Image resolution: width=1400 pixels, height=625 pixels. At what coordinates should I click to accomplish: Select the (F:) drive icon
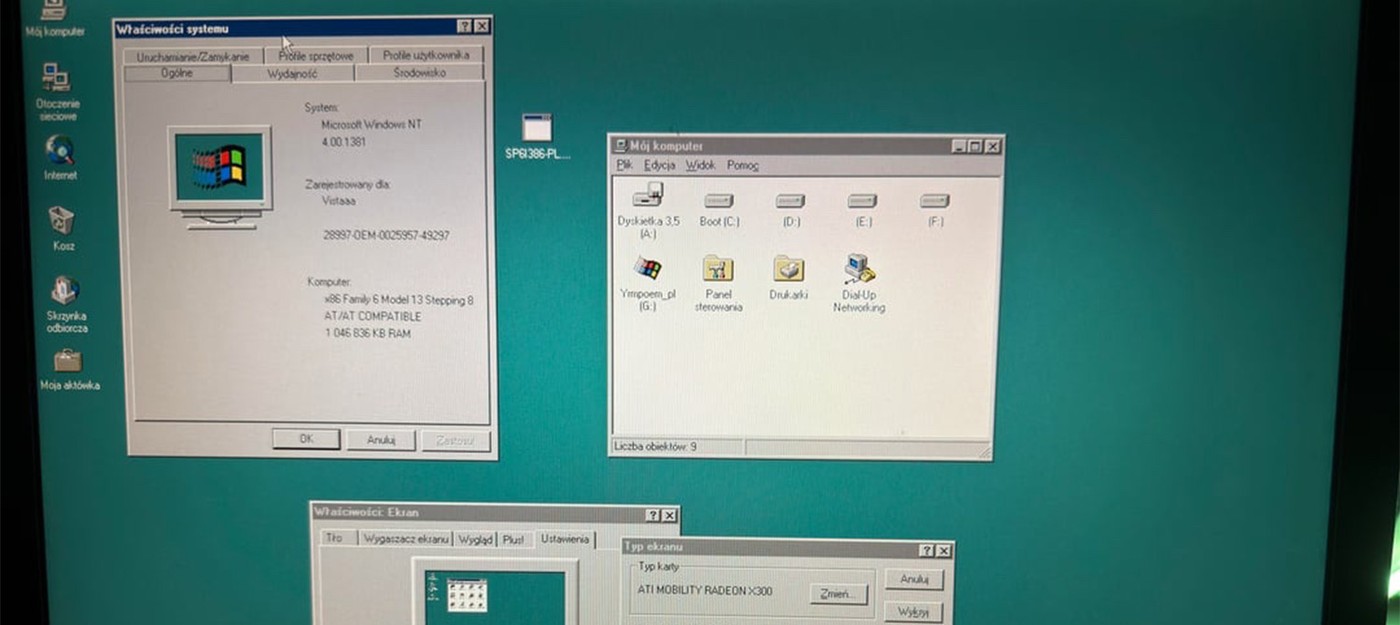click(x=935, y=211)
